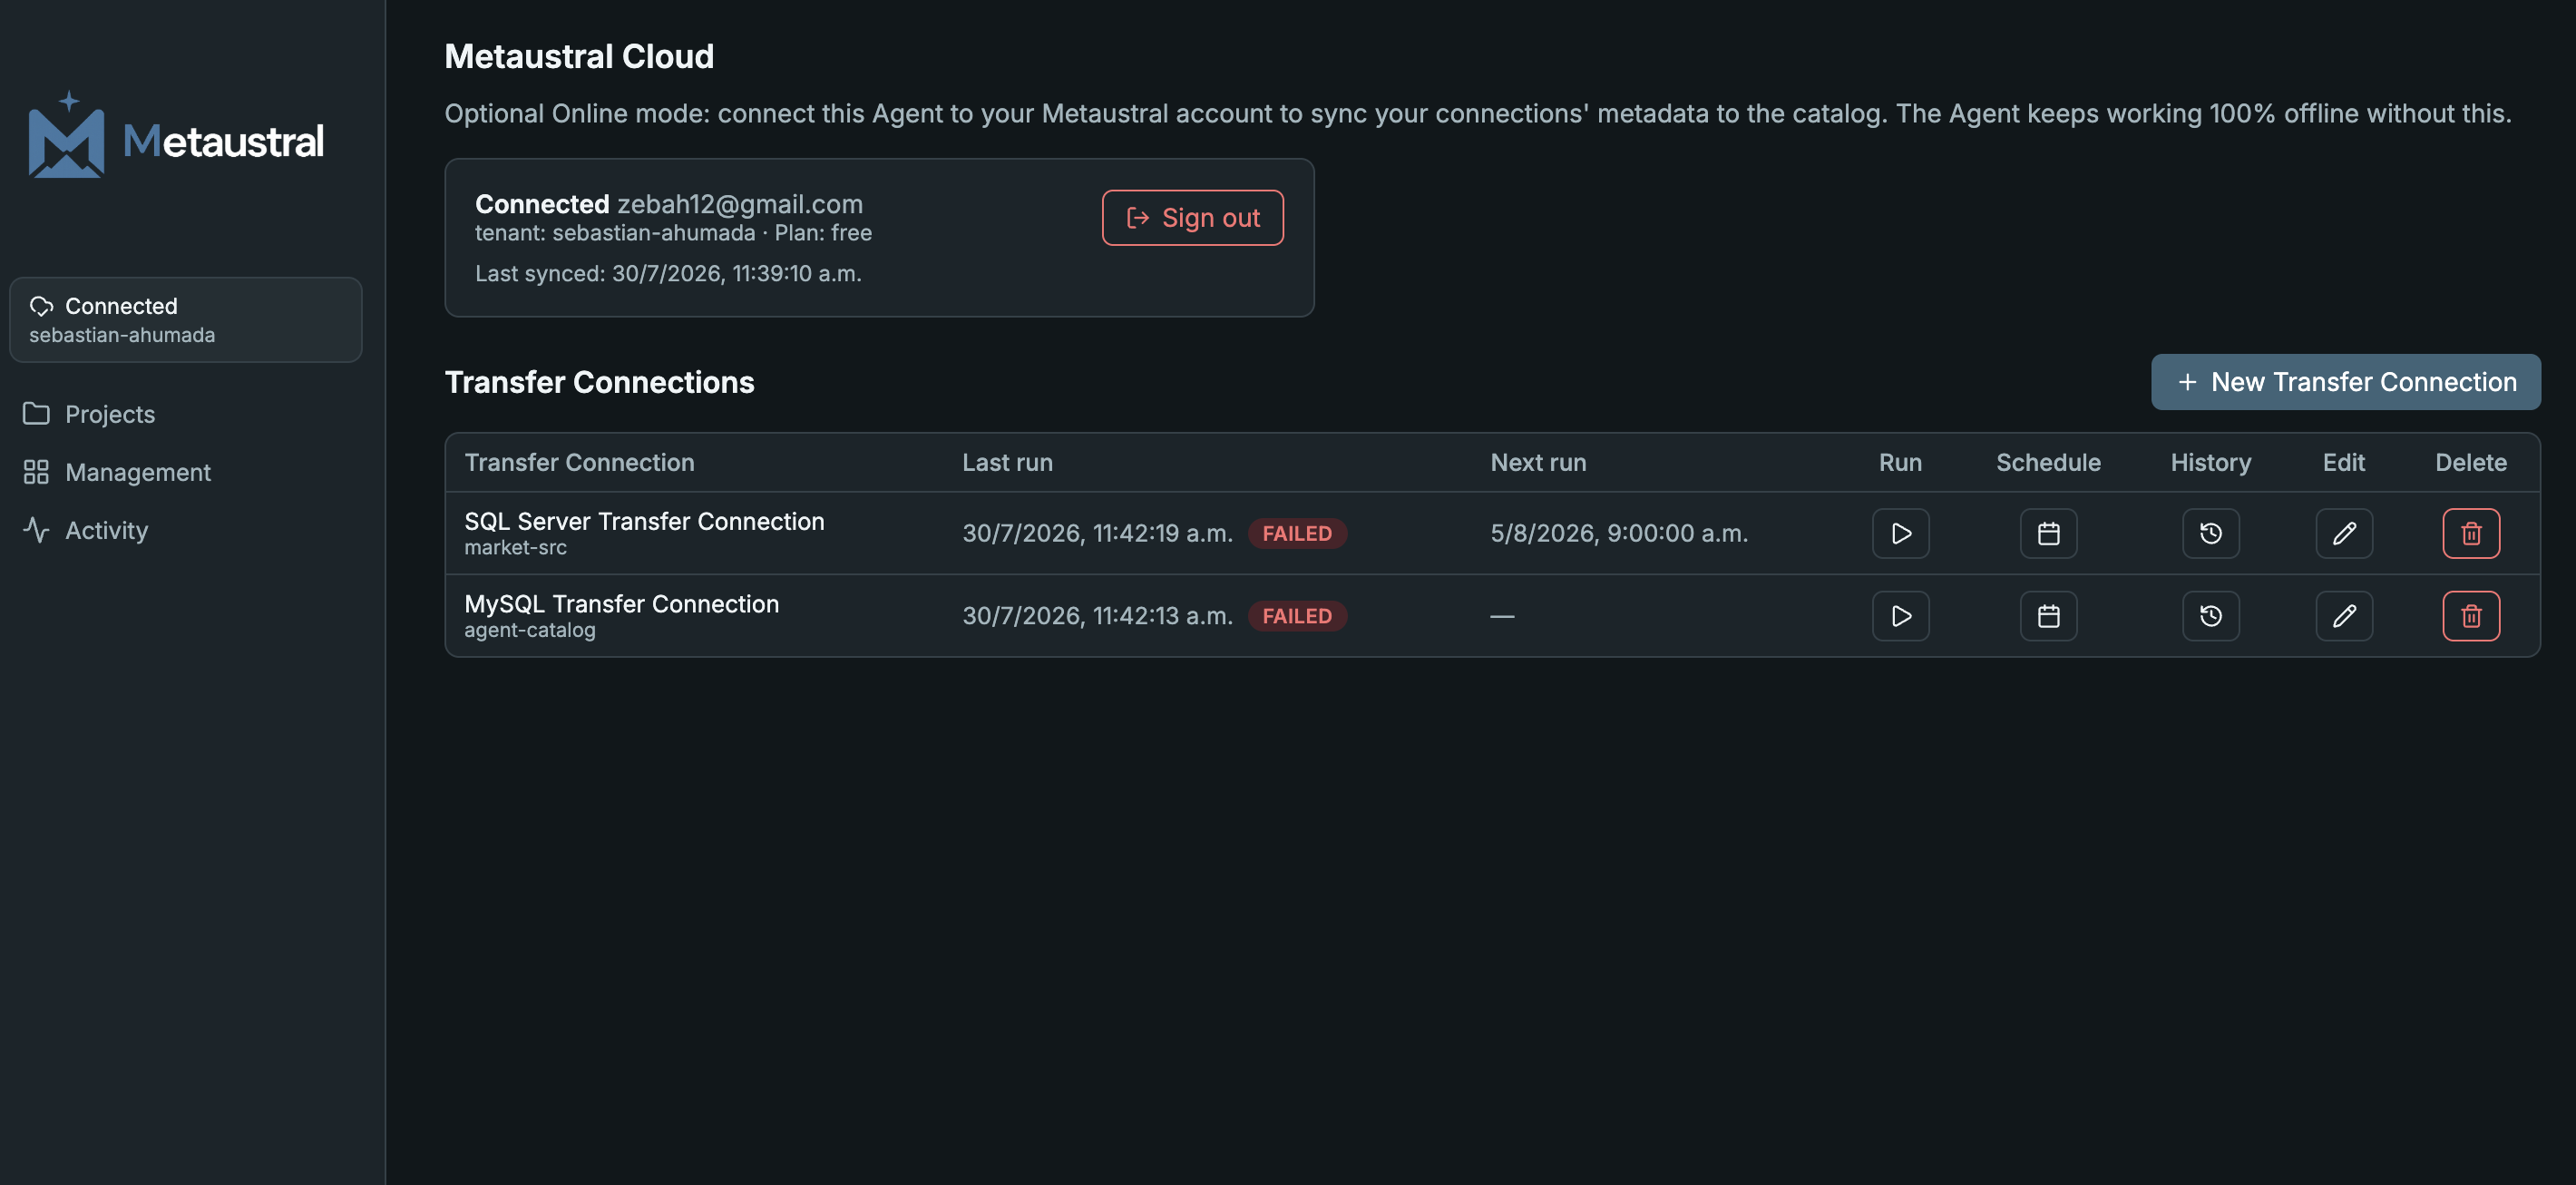Edit the SQL Server Transfer Connection

2344,533
